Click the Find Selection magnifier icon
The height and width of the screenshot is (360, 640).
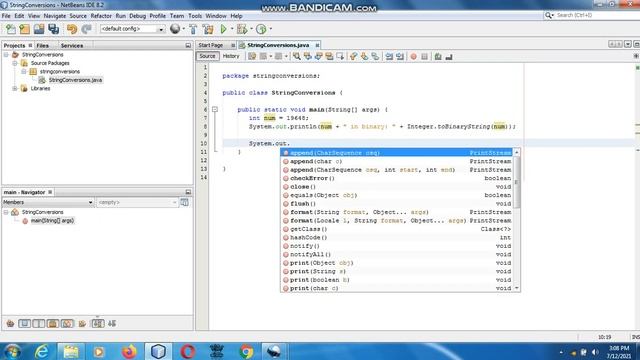(297, 56)
